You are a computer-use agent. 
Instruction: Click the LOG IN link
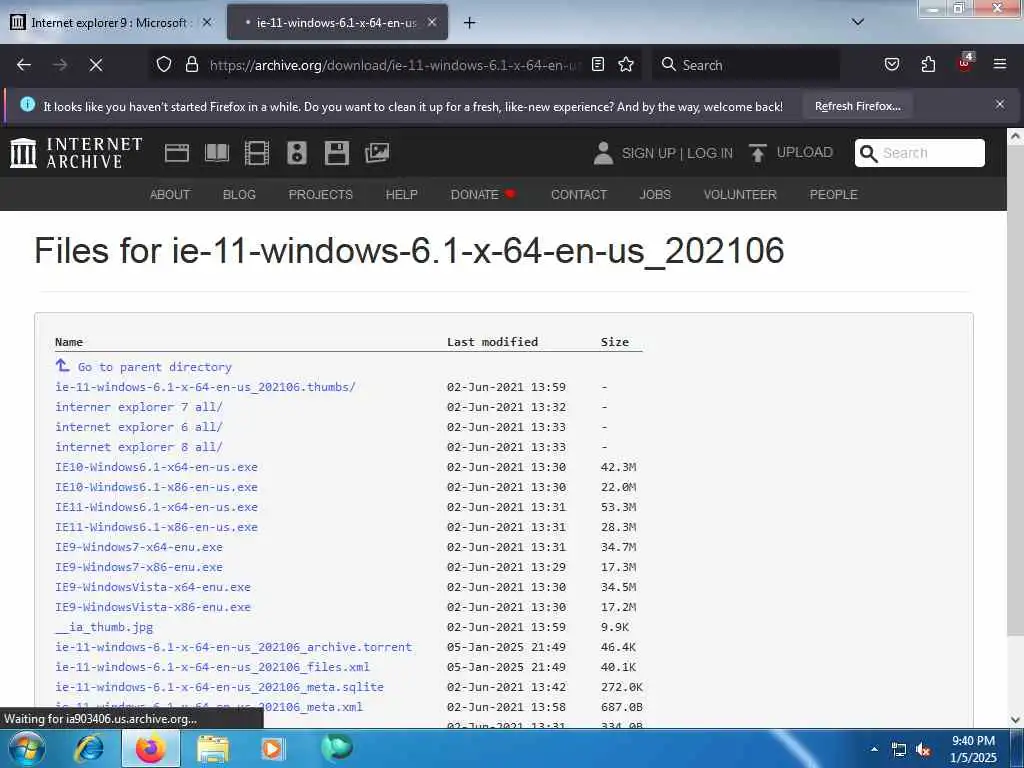[x=710, y=153]
